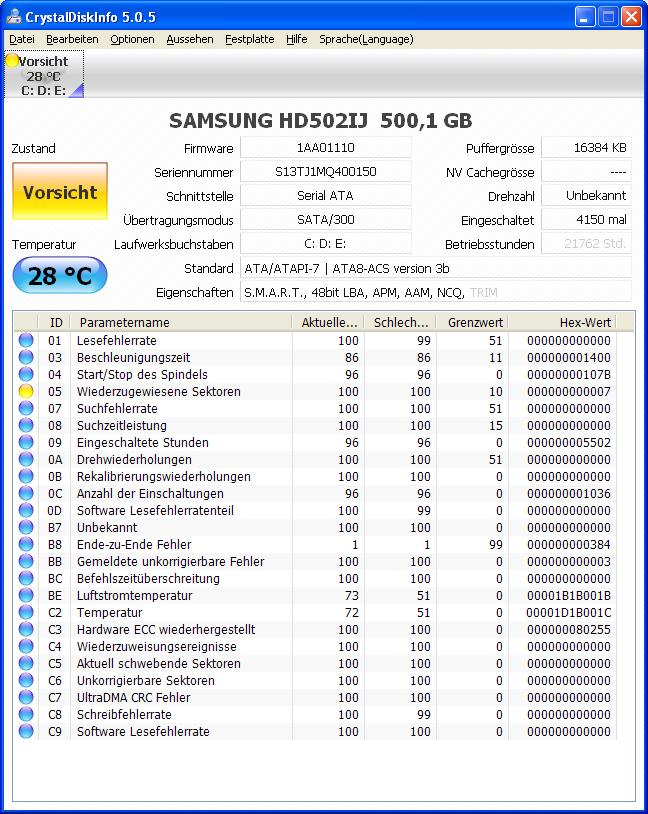
Task: Click the Hex-Wert column header
Action: pos(562,322)
